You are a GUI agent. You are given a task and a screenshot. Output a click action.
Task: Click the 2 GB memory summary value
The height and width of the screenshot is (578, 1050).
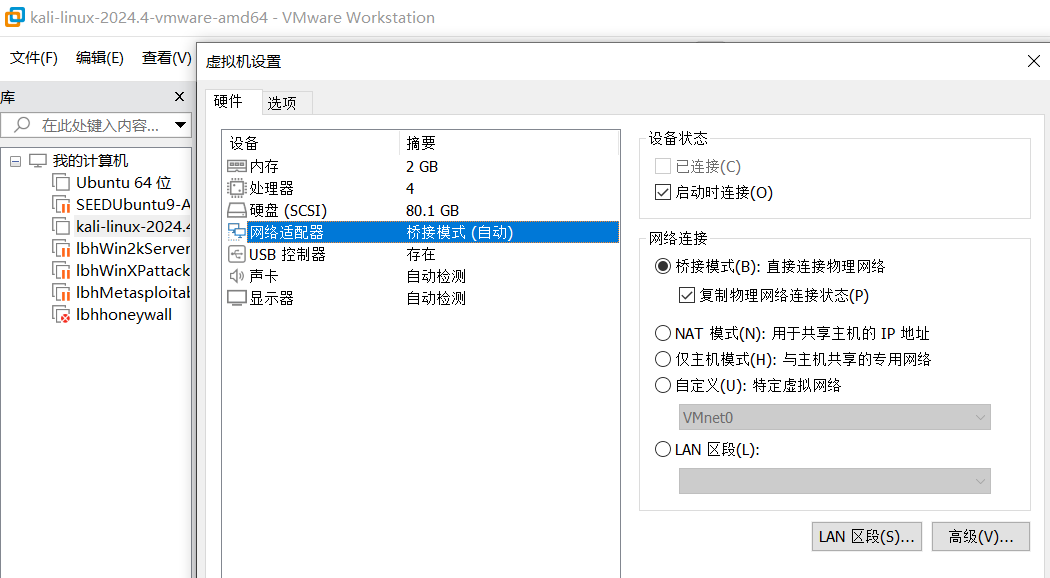(x=422, y=167)
